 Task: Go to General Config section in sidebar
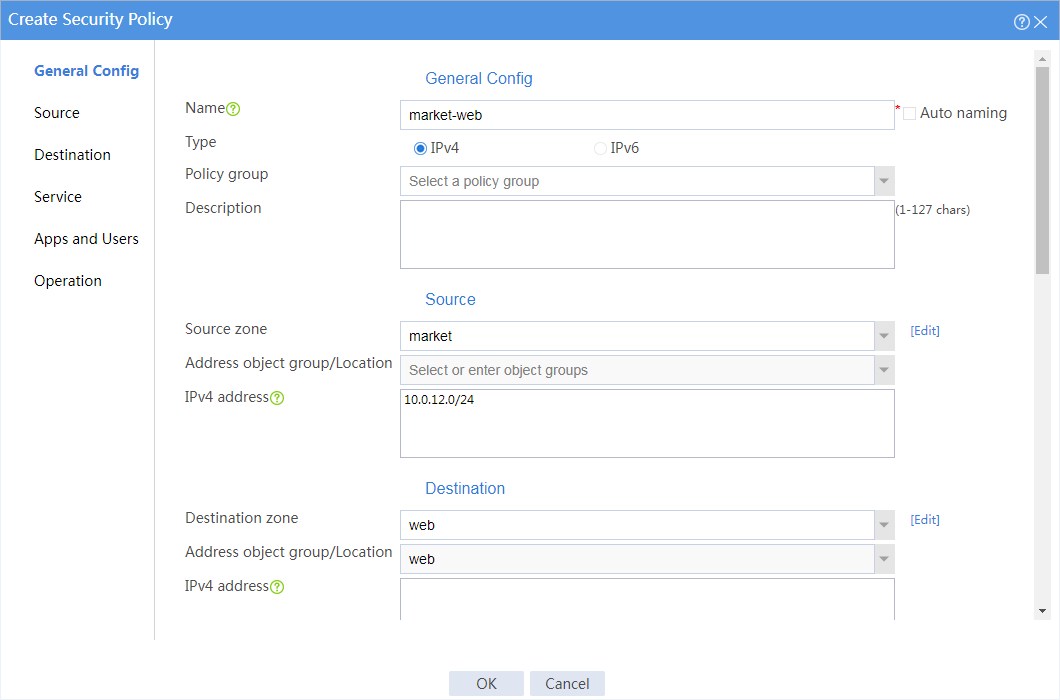tap(87, 71)
